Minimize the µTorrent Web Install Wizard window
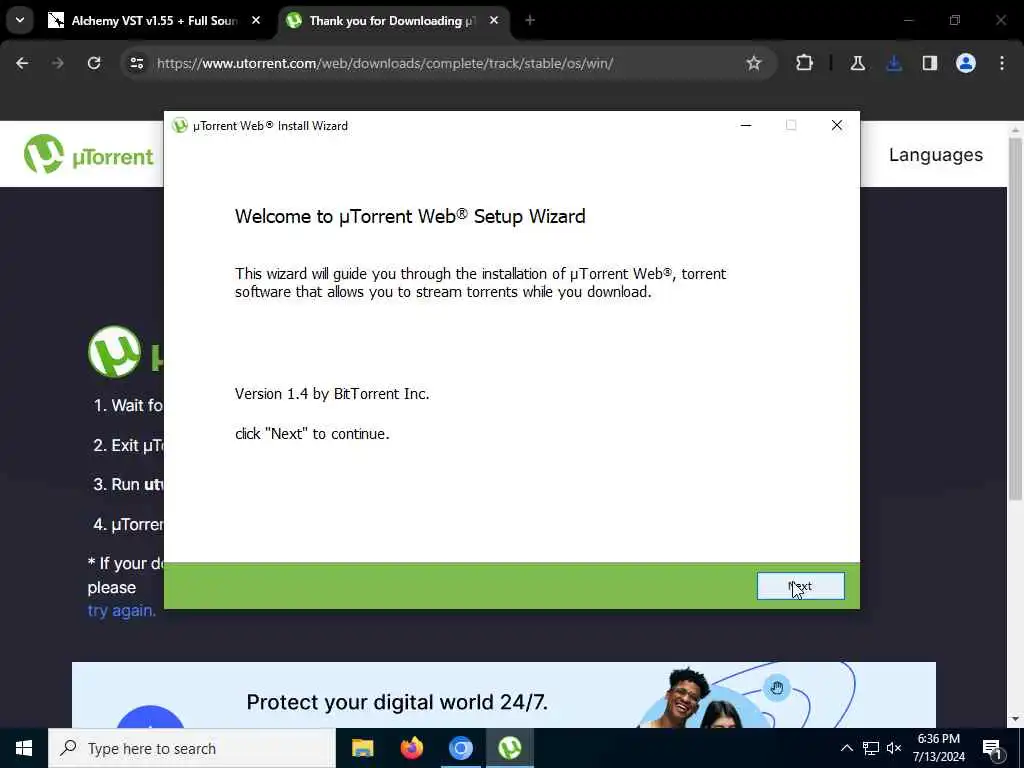The width and height of the screenshot is (1024, 768). pyautogui.click(x=746, y=125)
